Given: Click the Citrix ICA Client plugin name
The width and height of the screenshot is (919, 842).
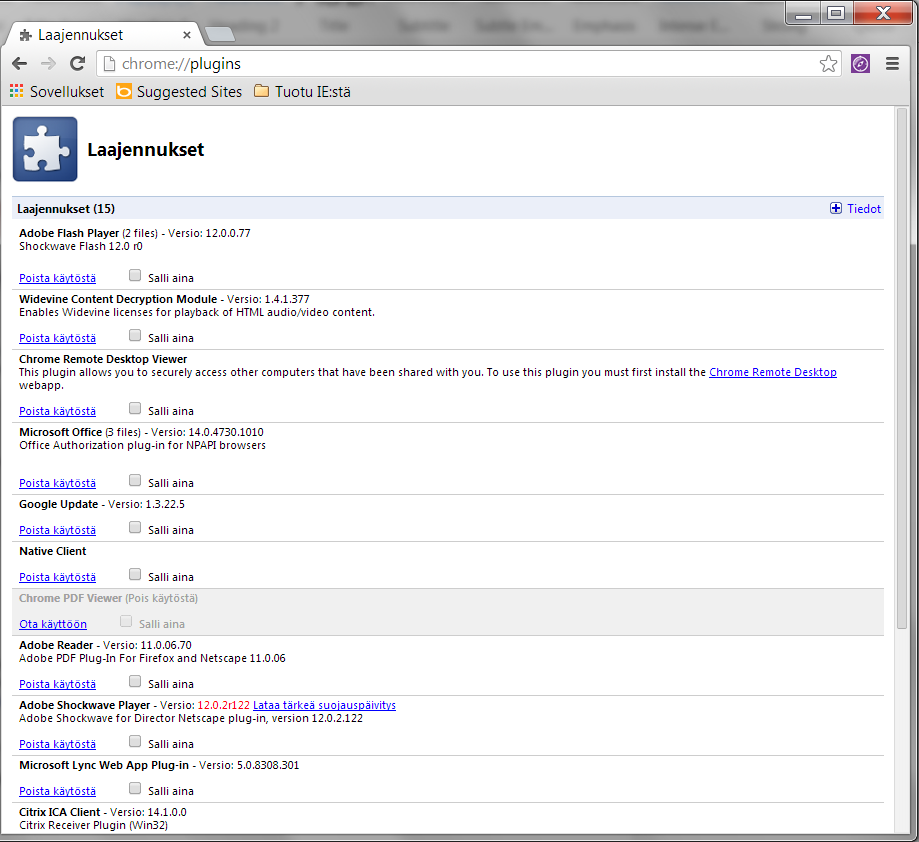Looking at the screenshot, I should pyautogui.click(x=60, y=812).
